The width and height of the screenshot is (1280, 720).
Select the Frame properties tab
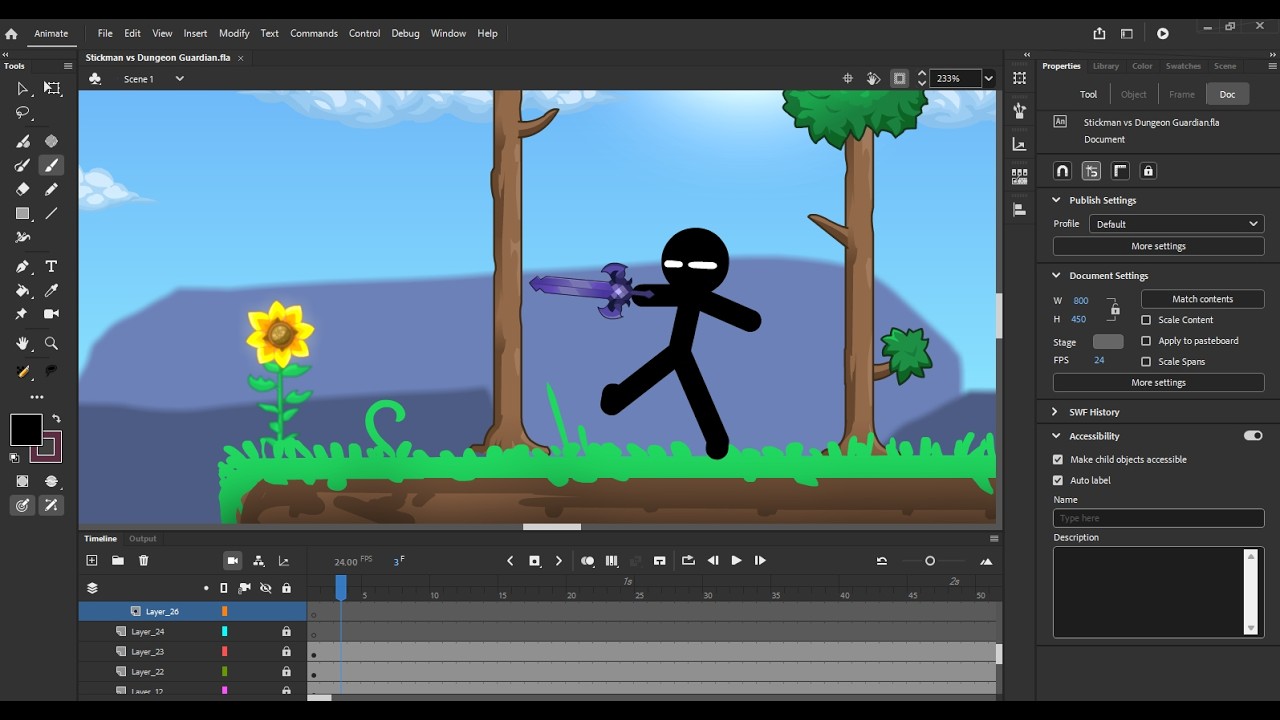(1182, 94)
